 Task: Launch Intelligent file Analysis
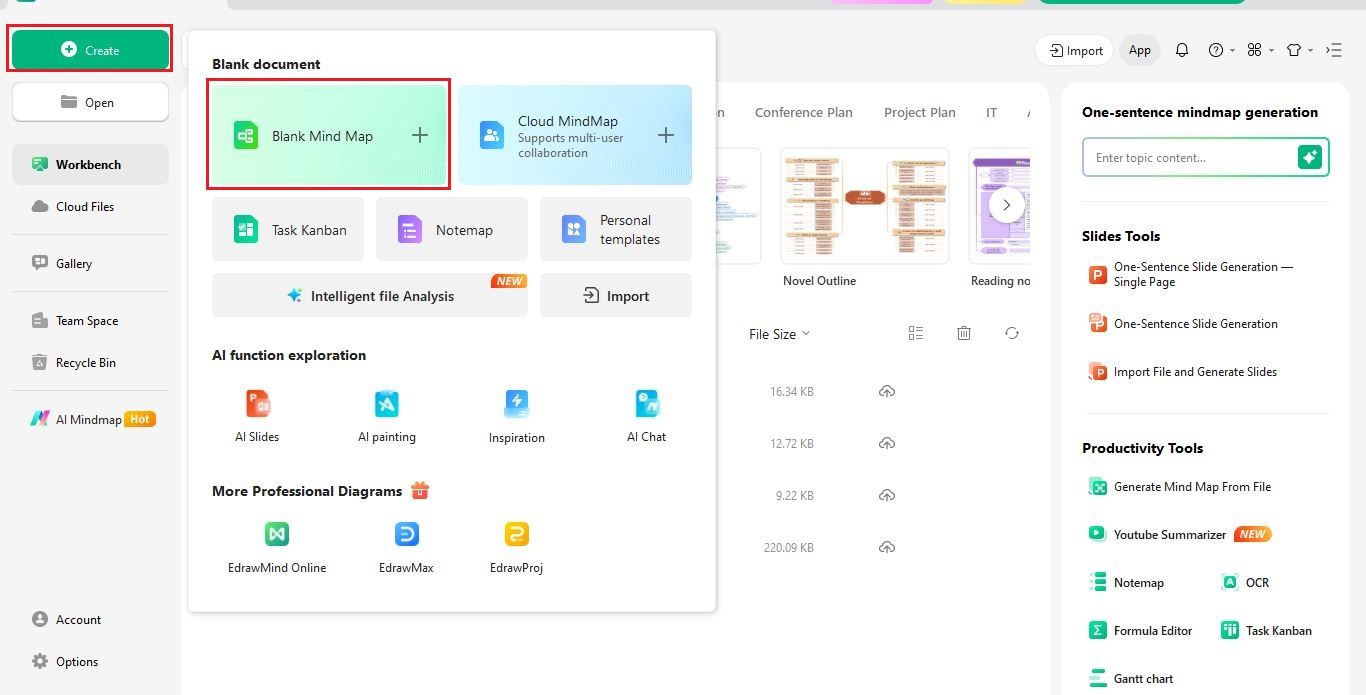370,295
